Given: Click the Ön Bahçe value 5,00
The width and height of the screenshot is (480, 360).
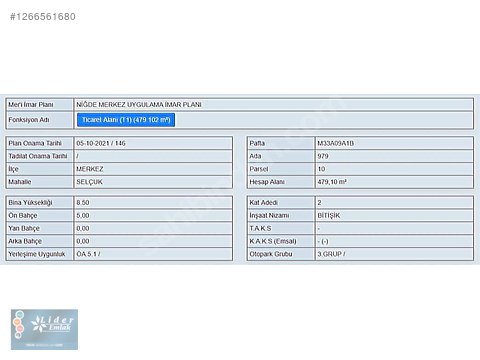Looking at the screenshot, I should [83, 215].
